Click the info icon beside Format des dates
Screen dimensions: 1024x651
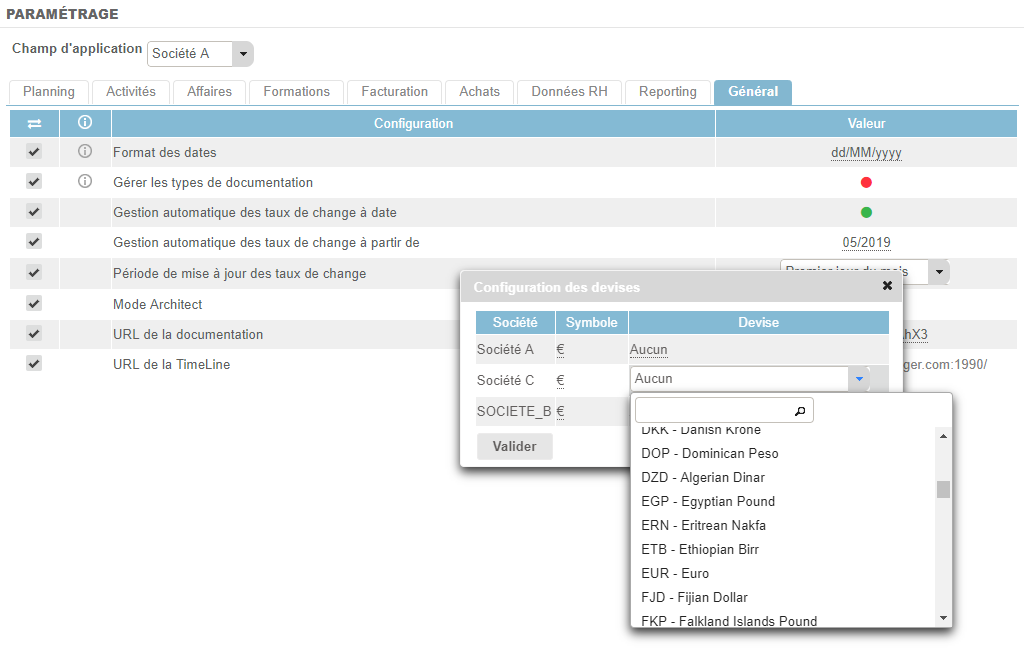(85, 152)
